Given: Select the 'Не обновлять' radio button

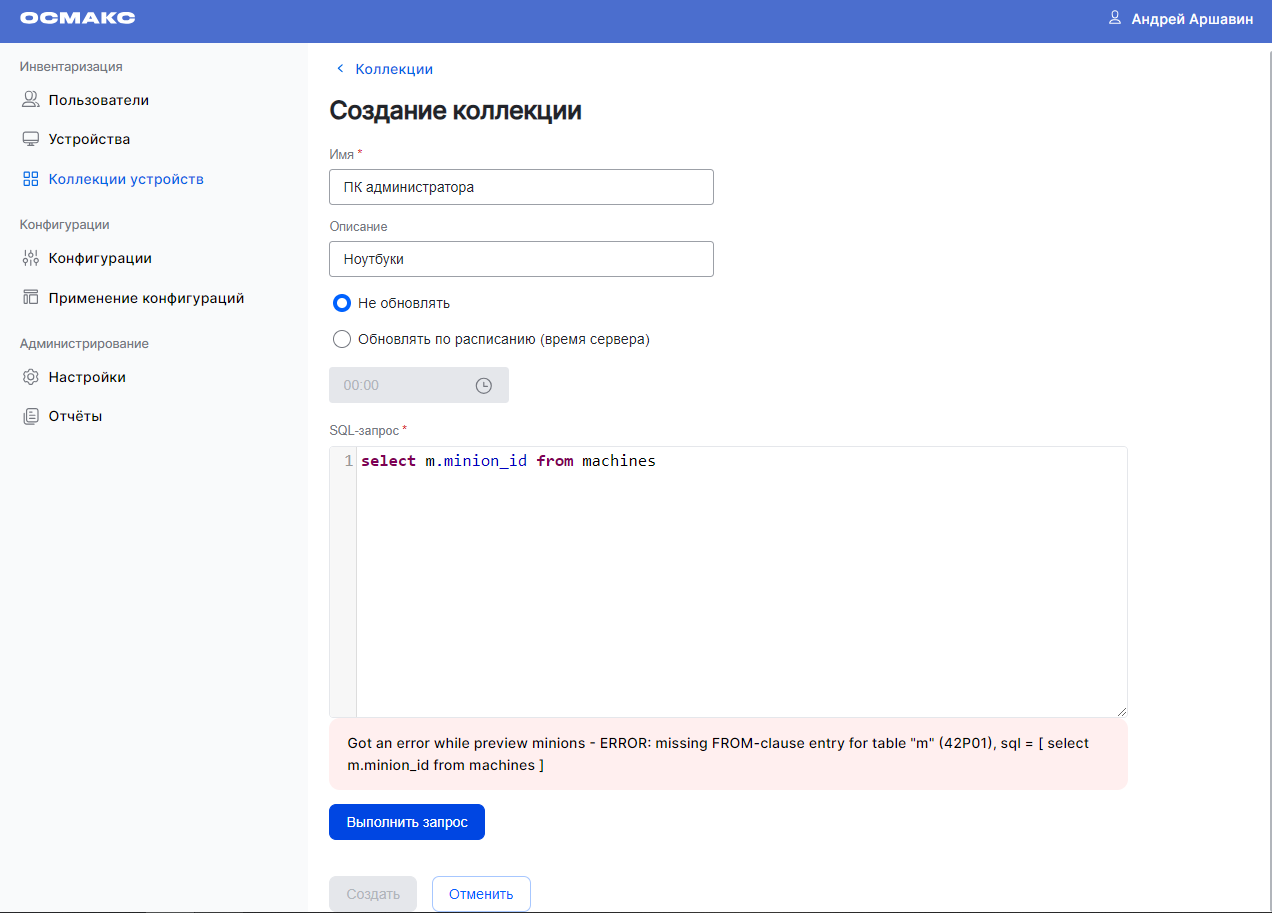Looking at the screenshot, I should pyautogui.click(x=342, y=303).
